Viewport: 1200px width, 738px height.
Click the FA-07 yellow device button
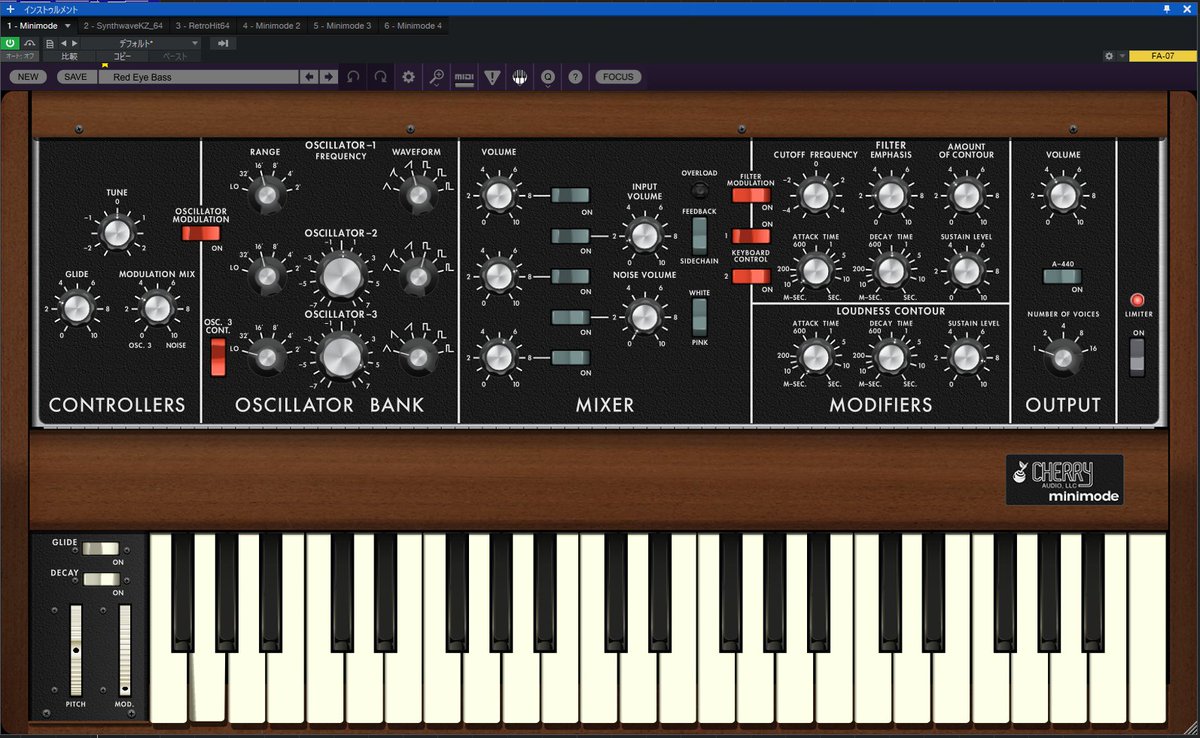click(1163, 56)
